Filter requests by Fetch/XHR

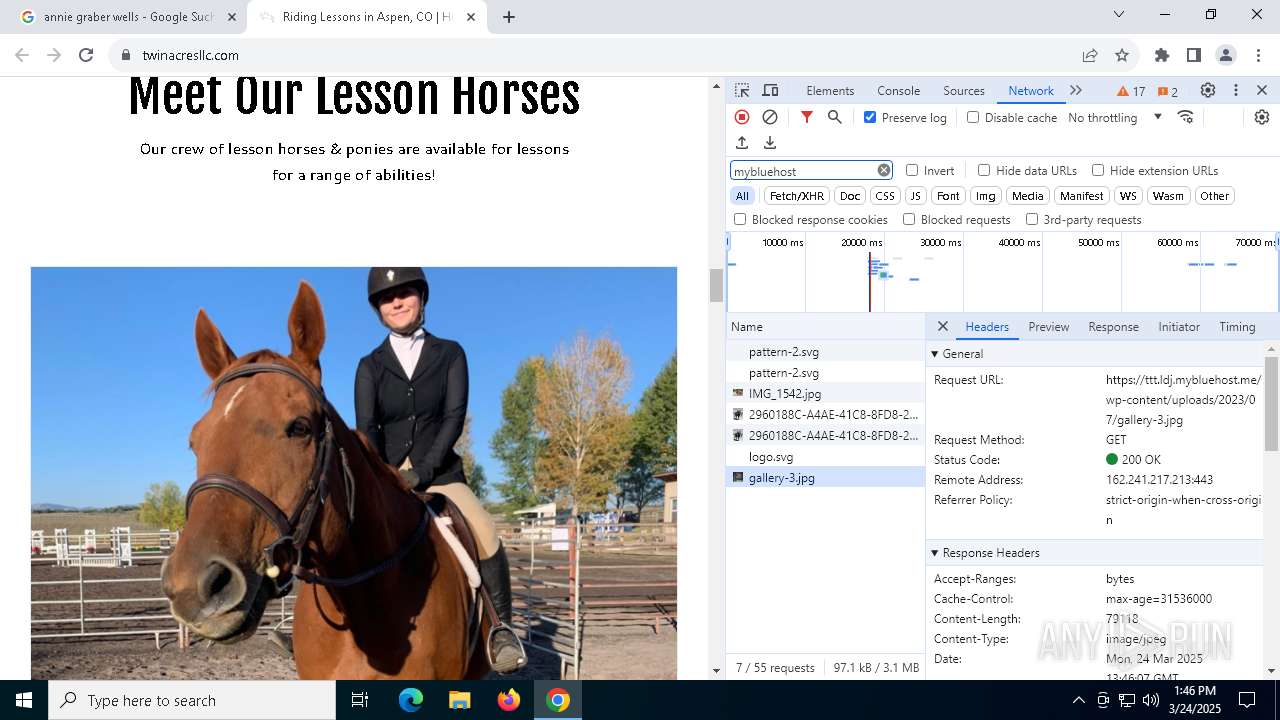797,196
